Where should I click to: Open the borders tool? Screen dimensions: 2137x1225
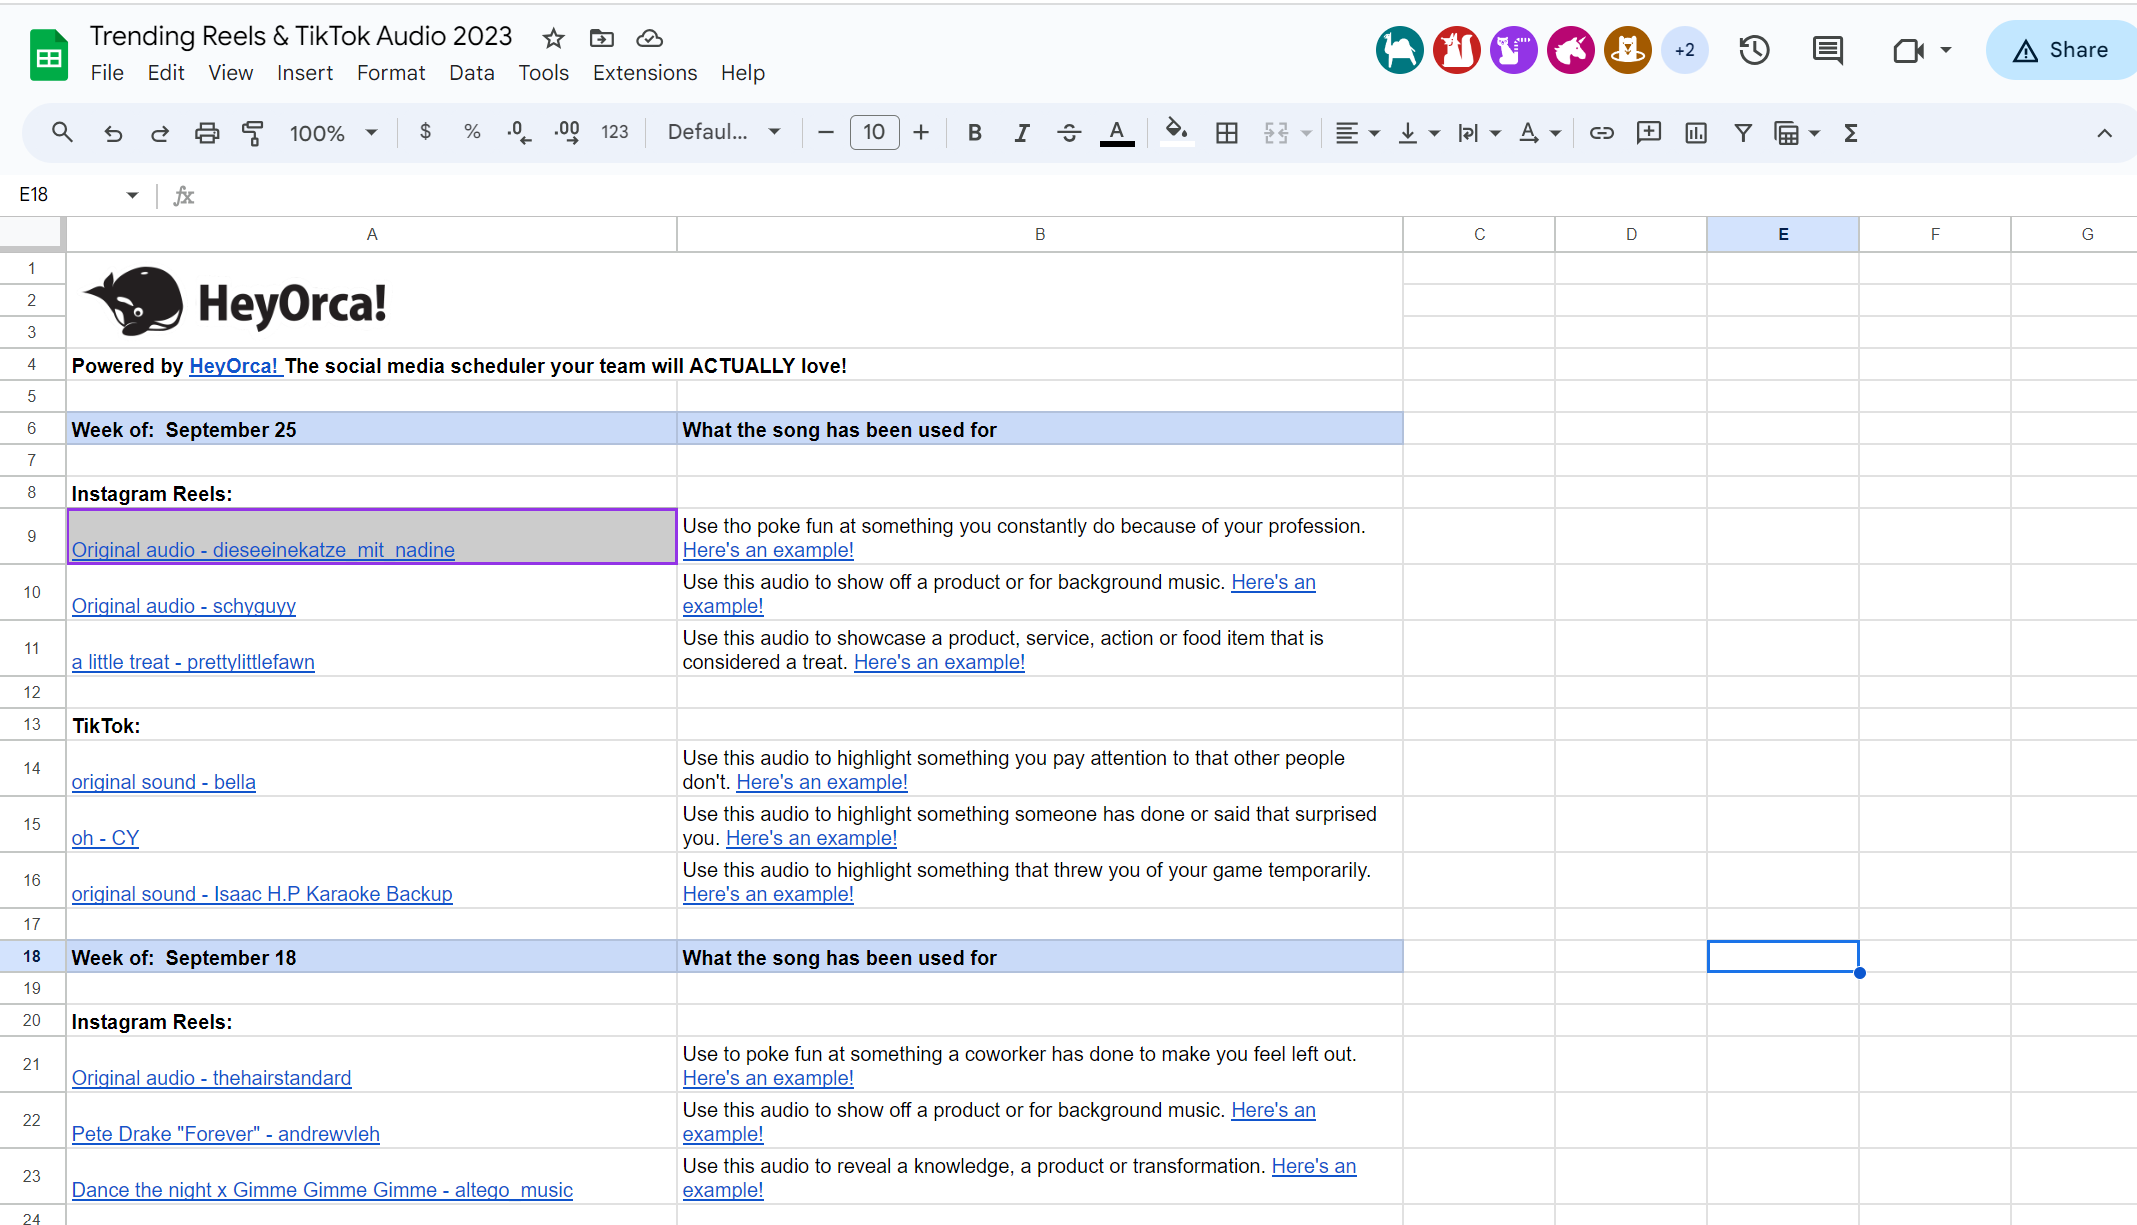1226,133
